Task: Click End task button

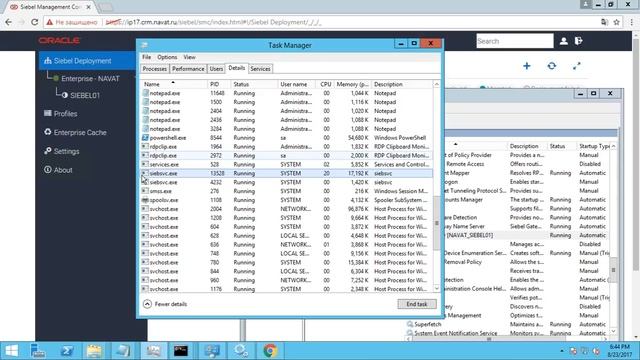Action: pos(417,304)
